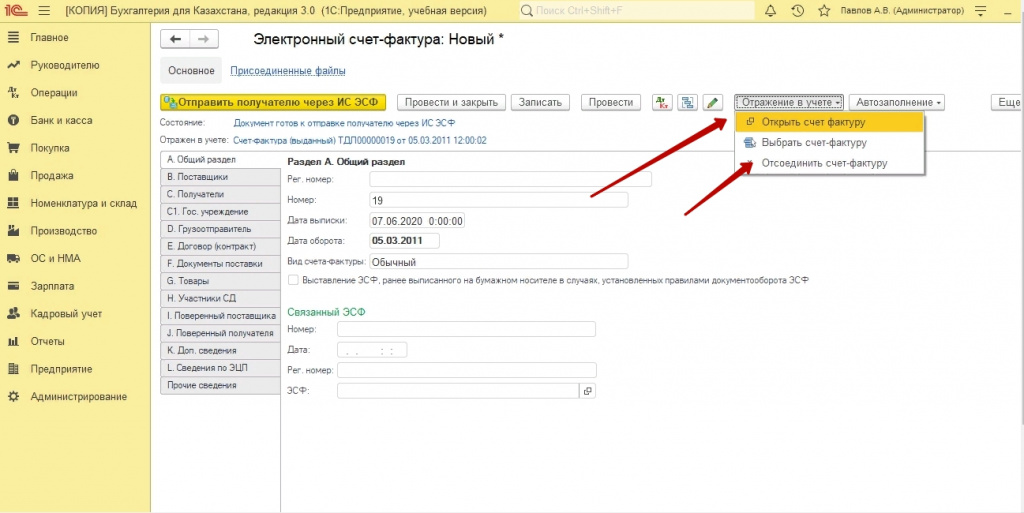The image size is (1024, 513).
Task: Click the Вид счета-фактуры field
Action: 498,262
